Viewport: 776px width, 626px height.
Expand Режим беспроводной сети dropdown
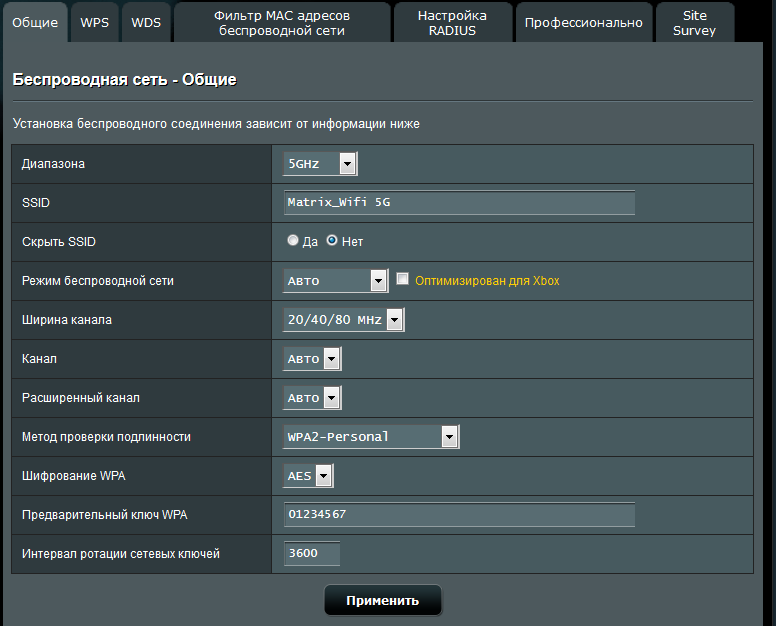pos(335,281)
